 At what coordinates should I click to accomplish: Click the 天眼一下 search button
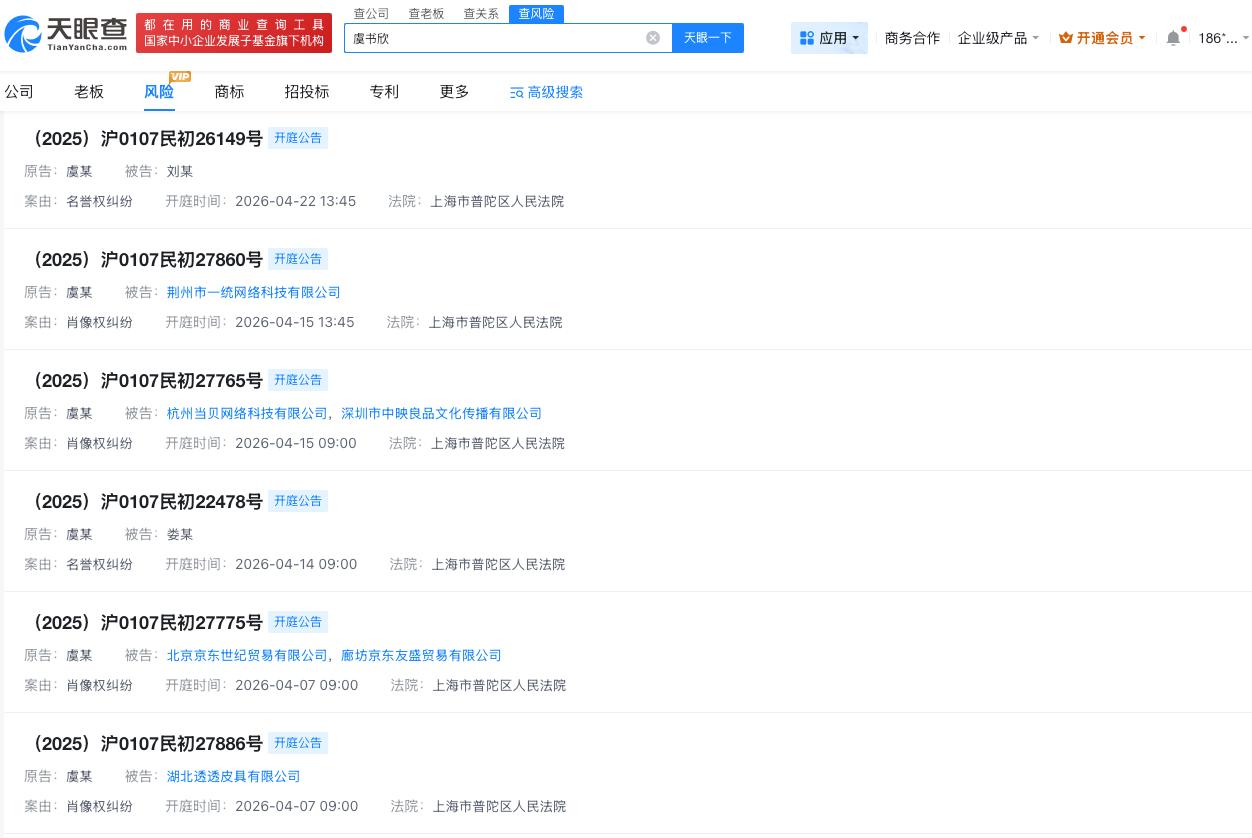(708, 37)
